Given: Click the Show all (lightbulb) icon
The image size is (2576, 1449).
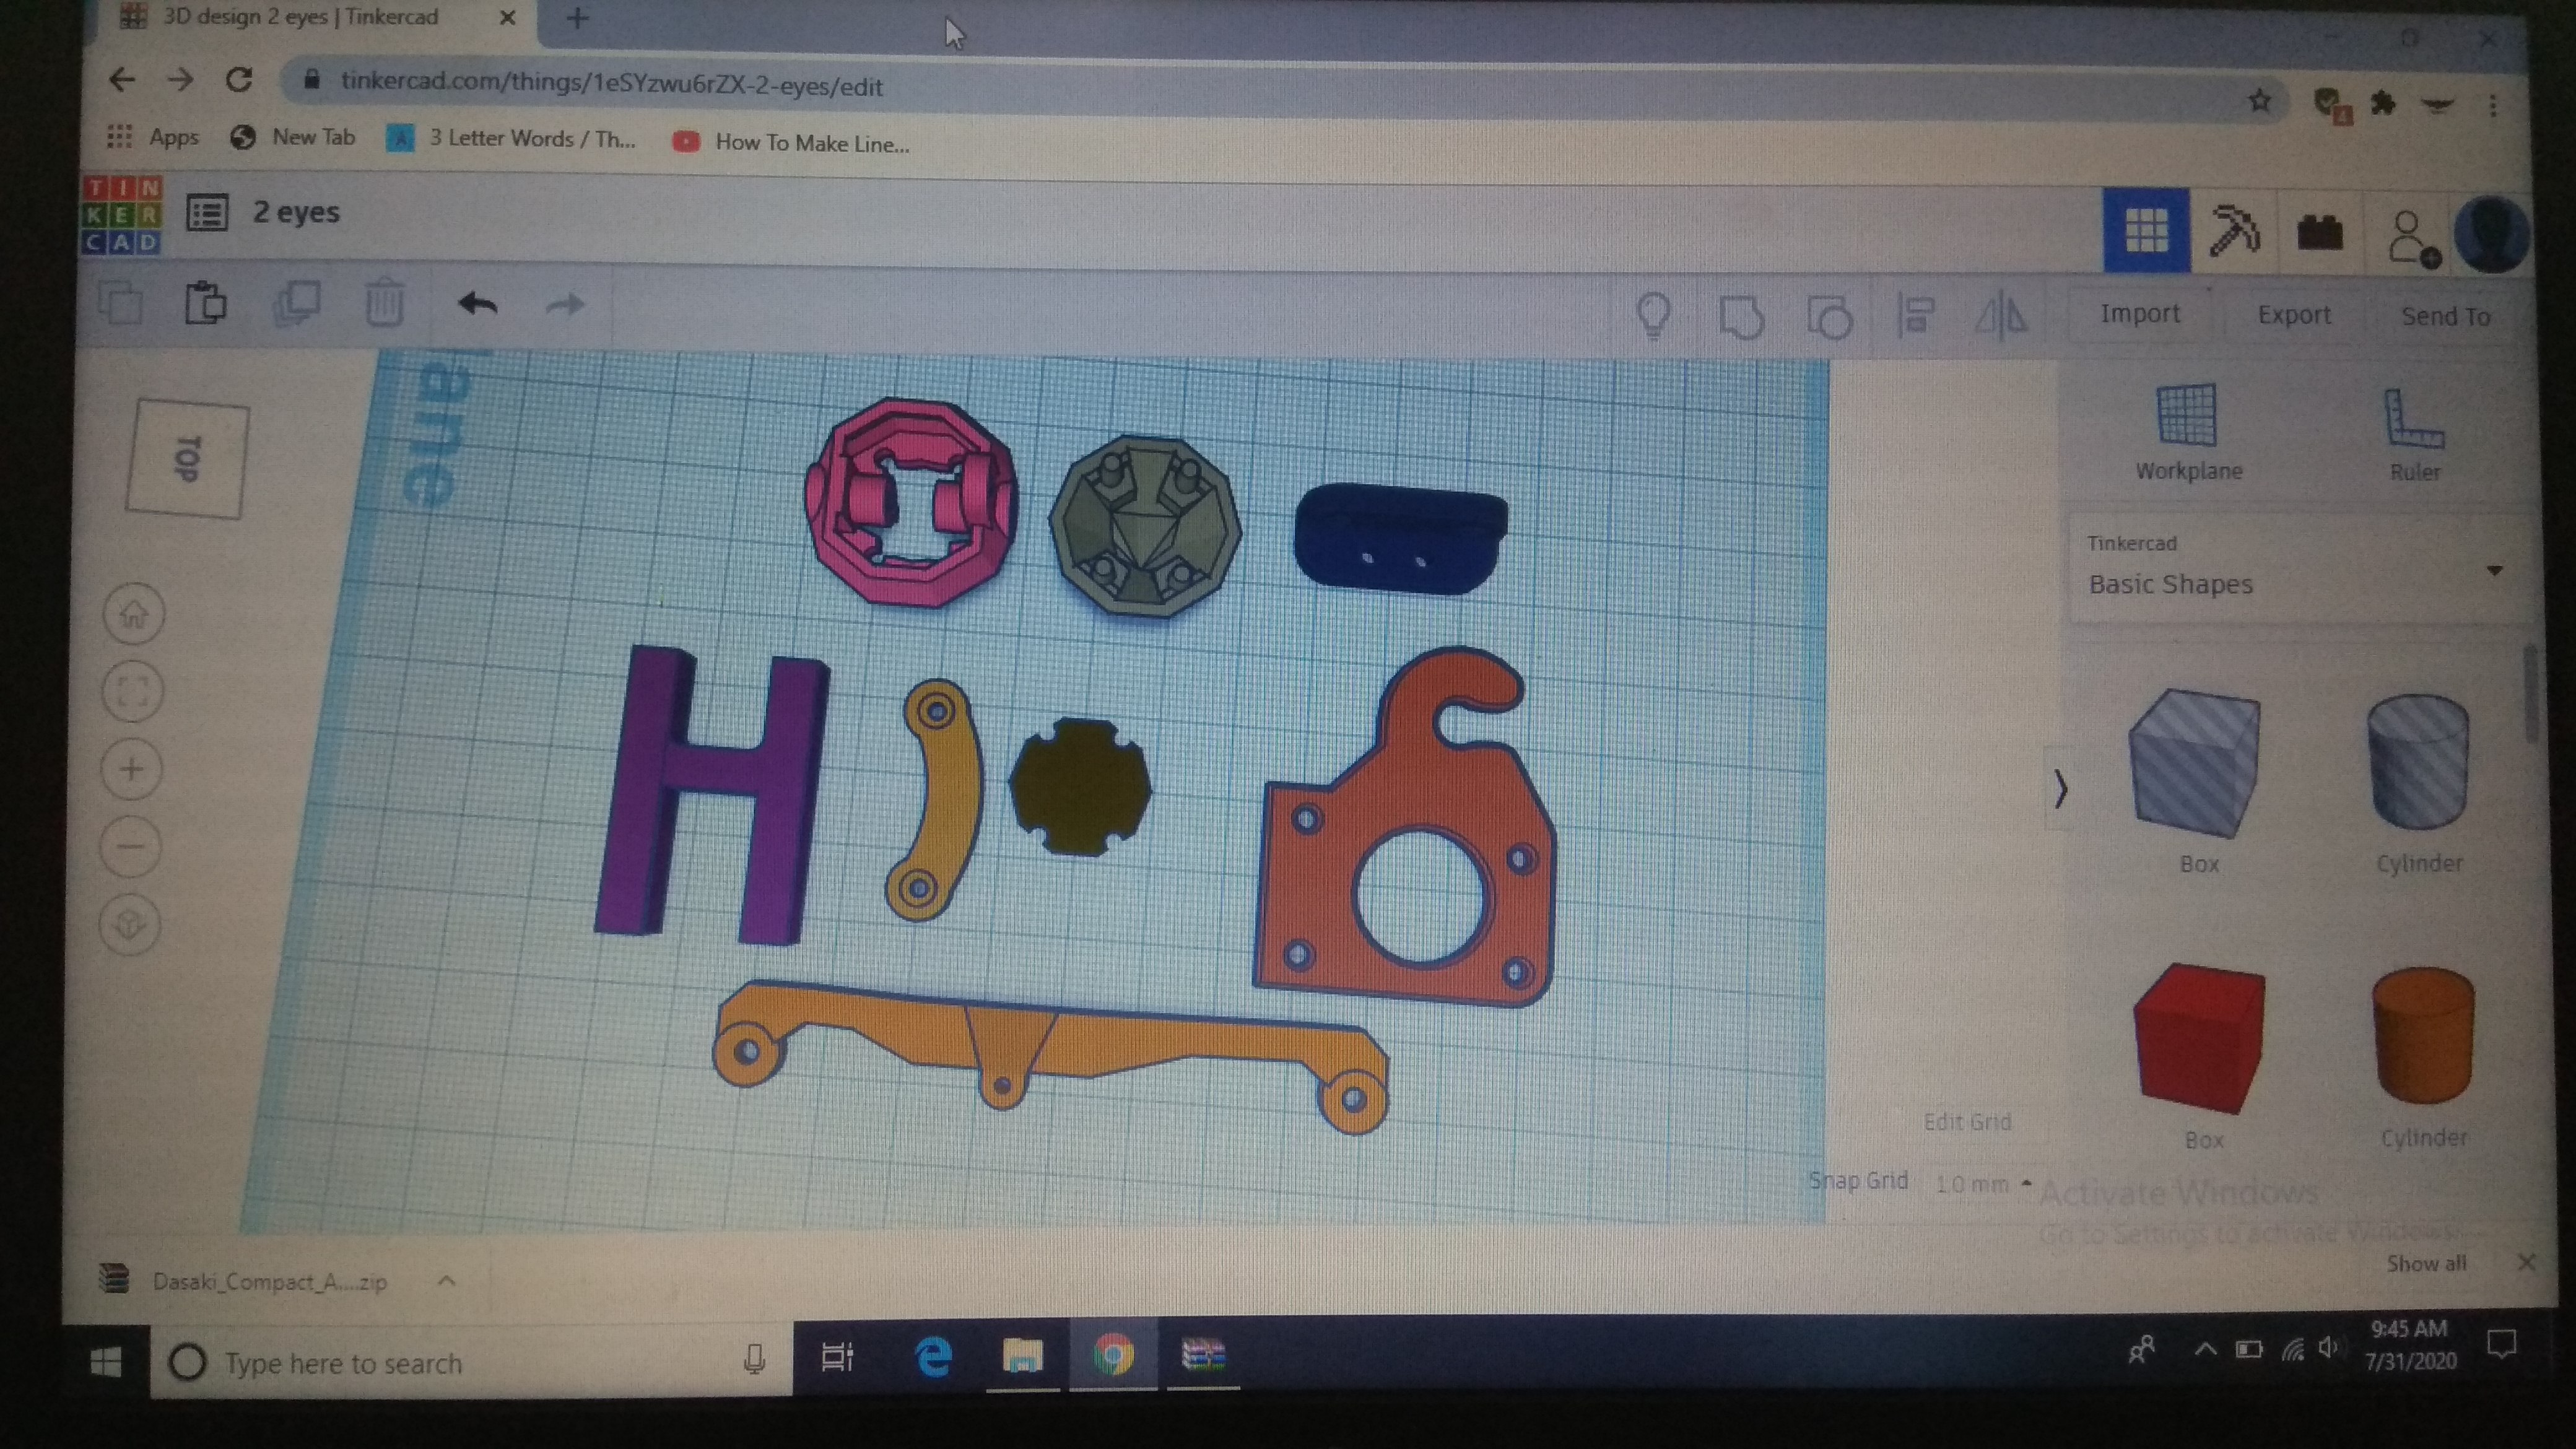Looking at the screenshot, I should pos(1653,315).
